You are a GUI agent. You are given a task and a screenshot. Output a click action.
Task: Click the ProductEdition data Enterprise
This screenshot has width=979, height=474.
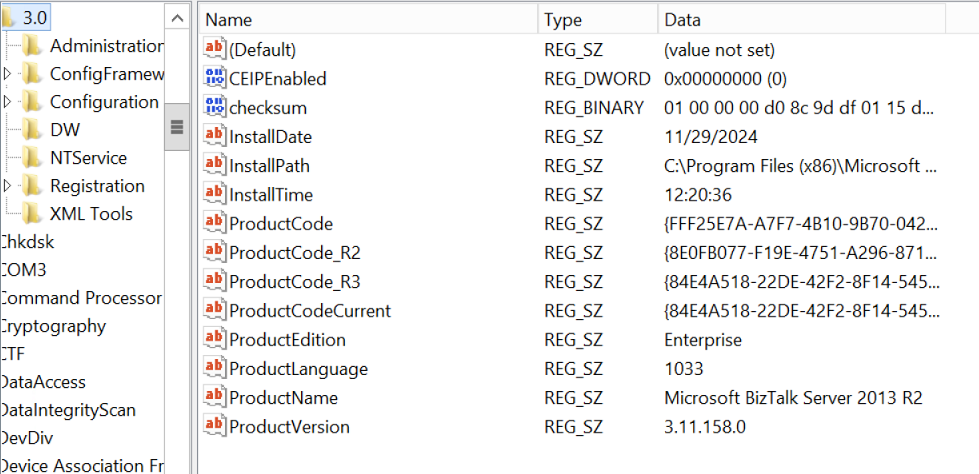pos(703,340)
